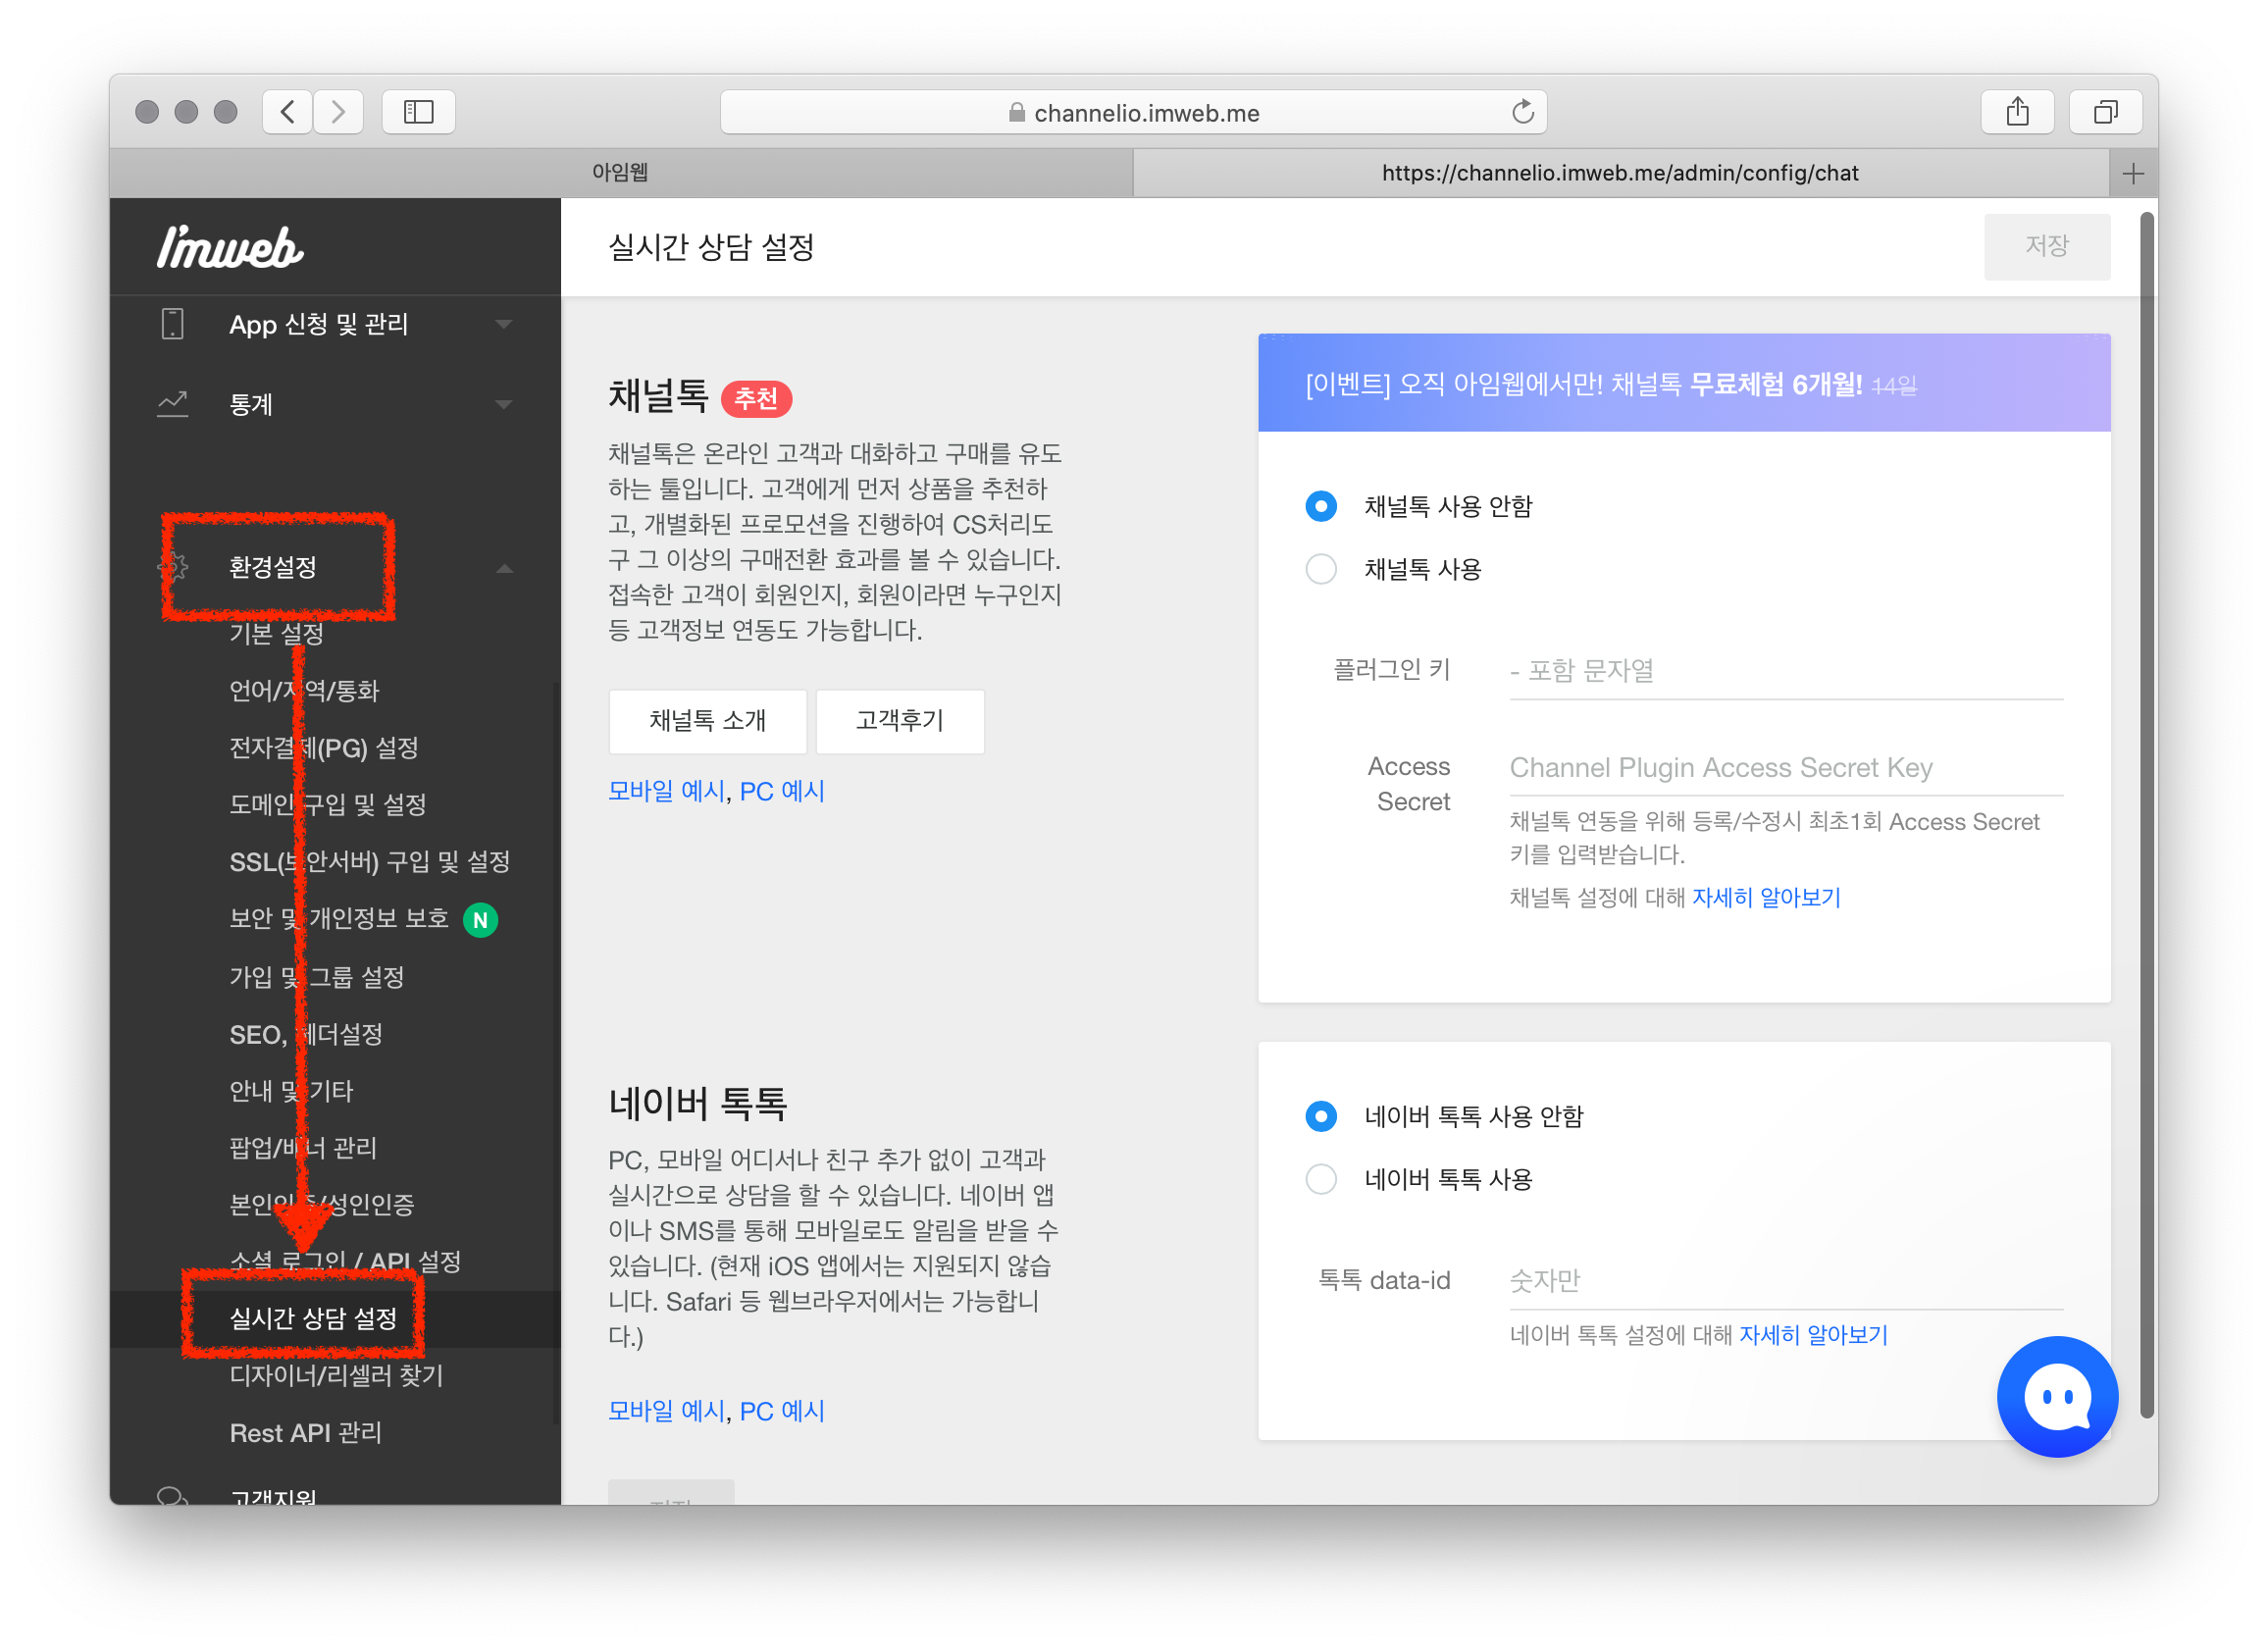Reload the page with refresh icon
The width and height of the screenshot is (2268, 1650).
[x=1522, y=112]
